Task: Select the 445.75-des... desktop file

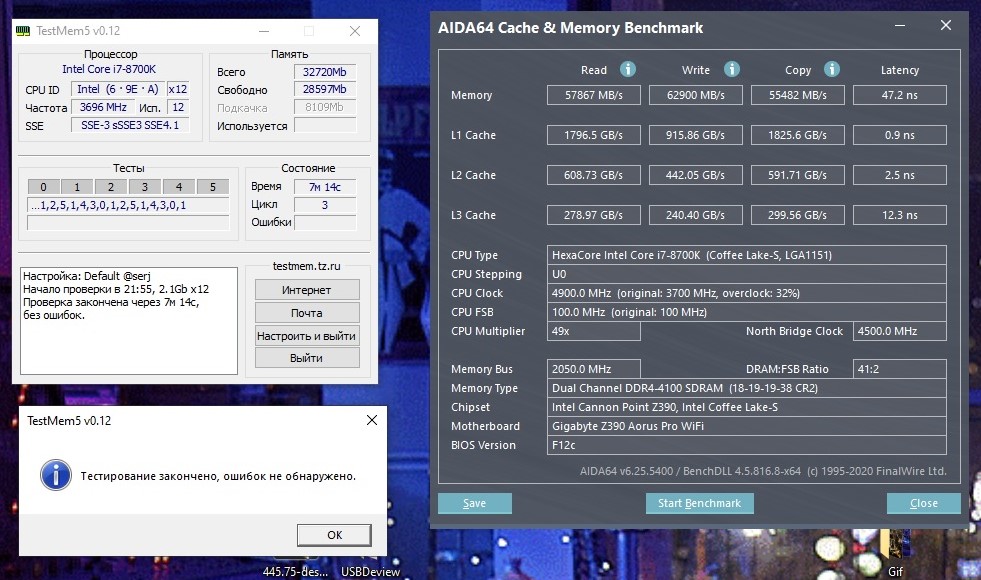Action: click(x=295, y=571)
